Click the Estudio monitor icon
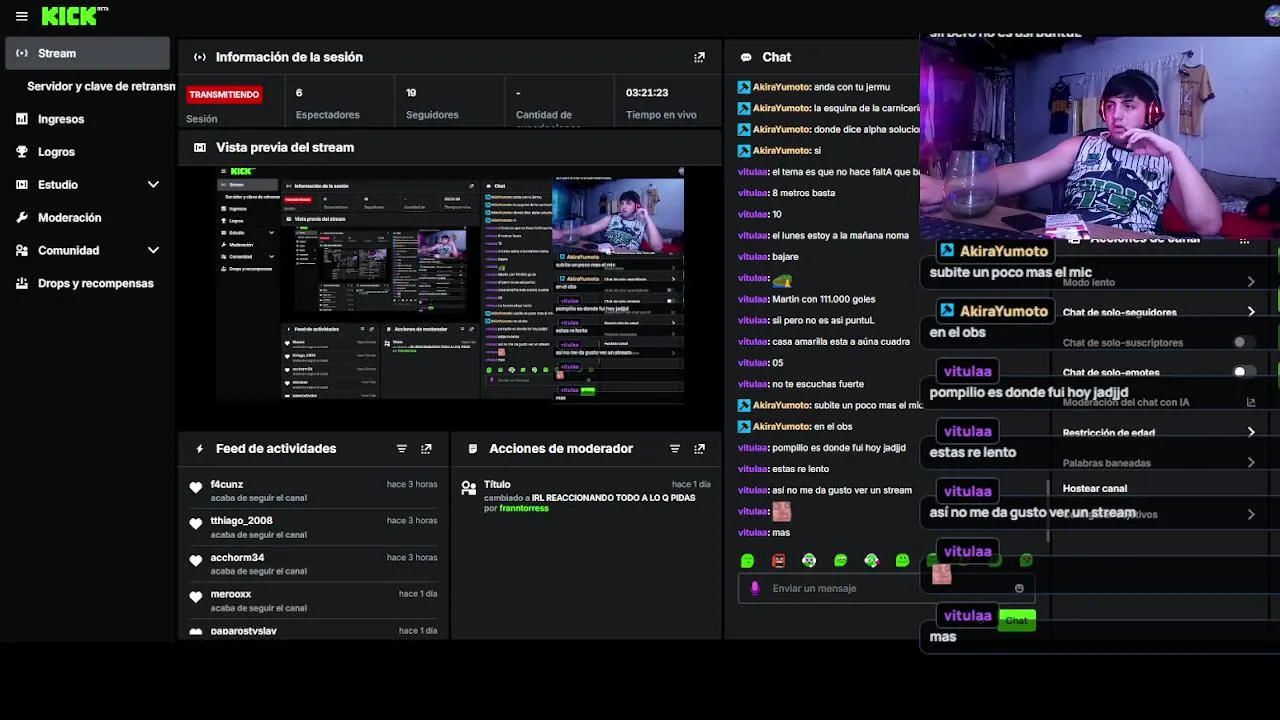The width and height of the screenshot is (1280, 720). 22,185
